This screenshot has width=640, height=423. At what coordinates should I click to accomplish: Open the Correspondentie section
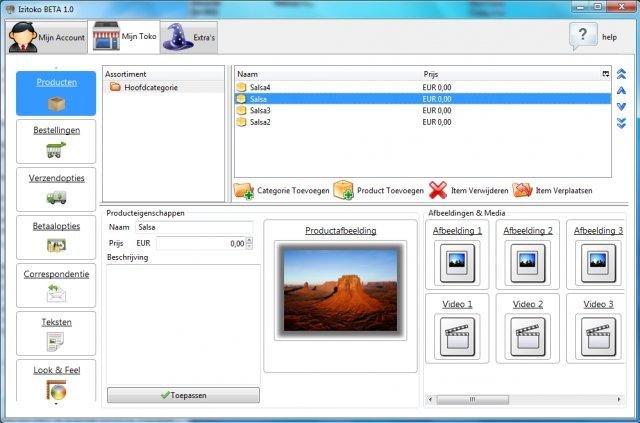click(x=56, y=285)
